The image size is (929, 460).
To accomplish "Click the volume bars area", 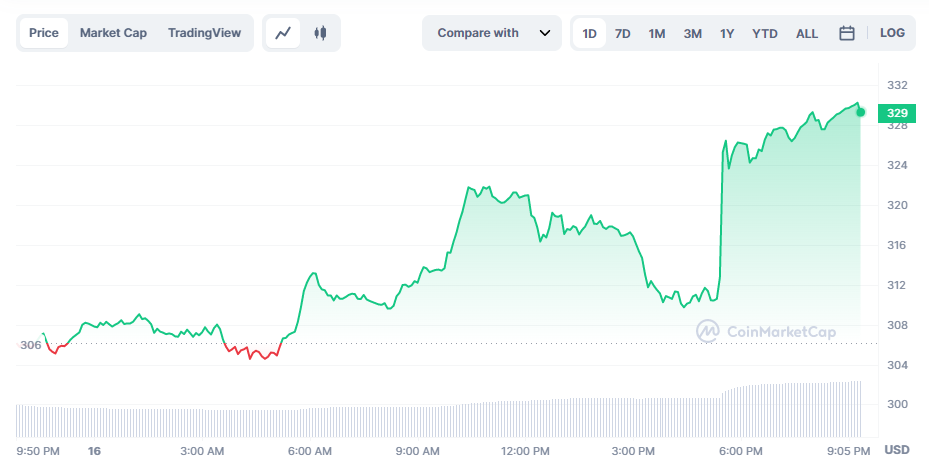I will coord(440,418).
